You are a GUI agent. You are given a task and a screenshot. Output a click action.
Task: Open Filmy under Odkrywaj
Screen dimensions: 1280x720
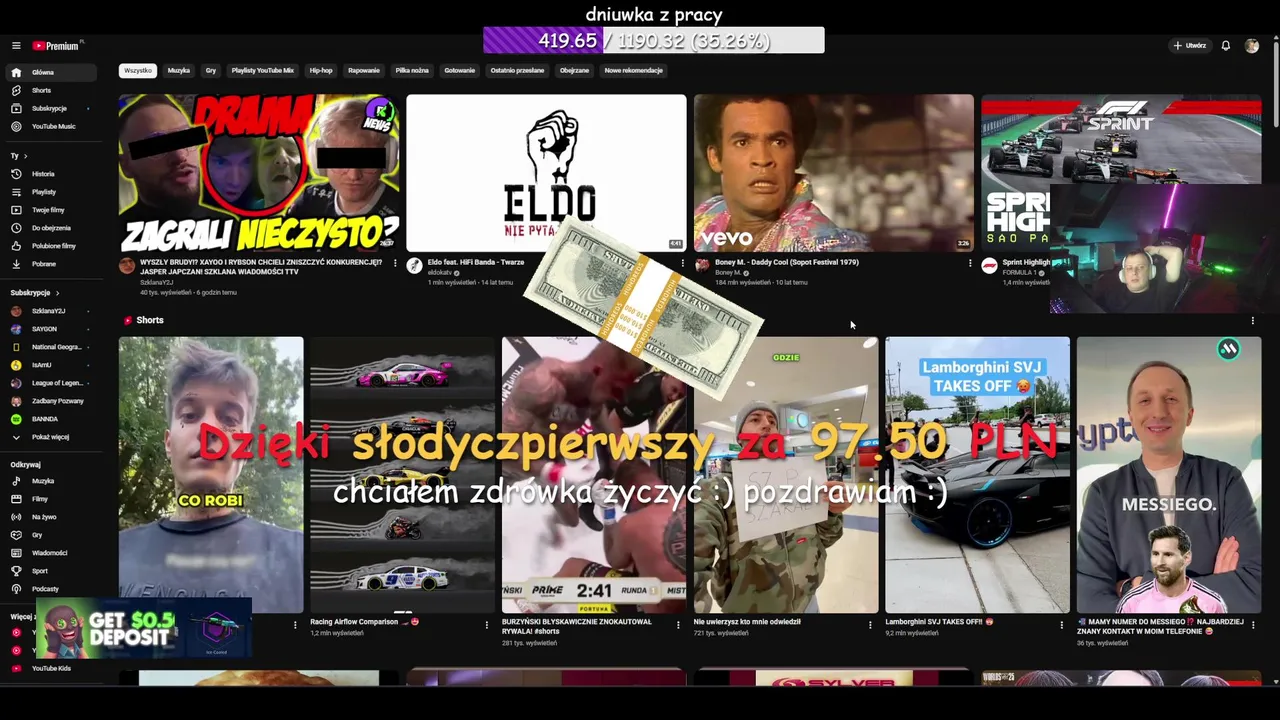tap(53, 499)
